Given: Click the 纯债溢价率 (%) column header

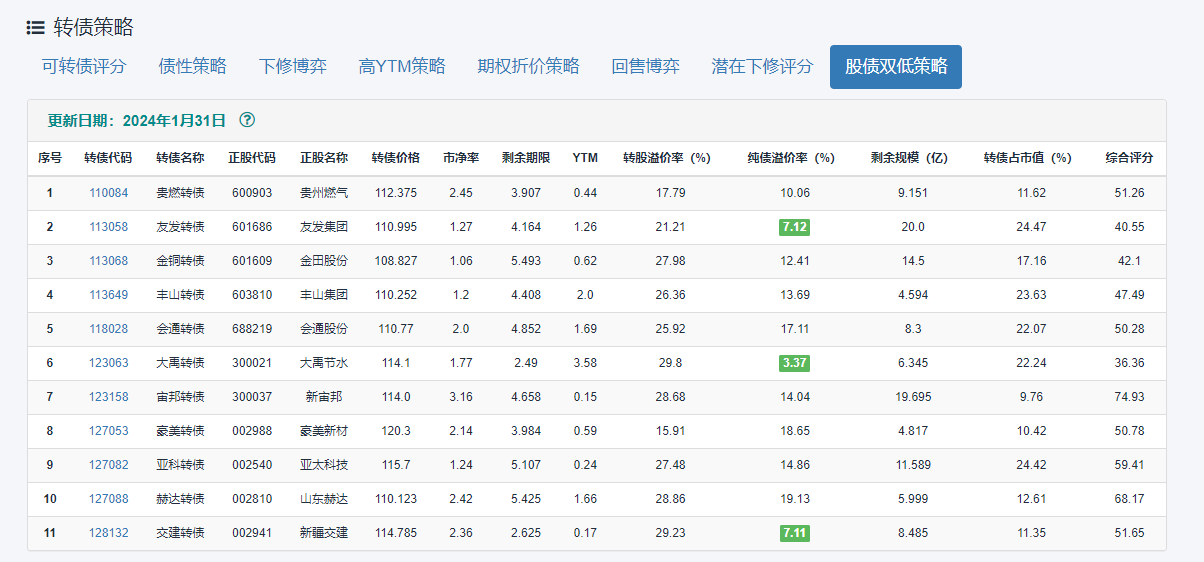Looking at the screenshot, I should click(790, 158).
